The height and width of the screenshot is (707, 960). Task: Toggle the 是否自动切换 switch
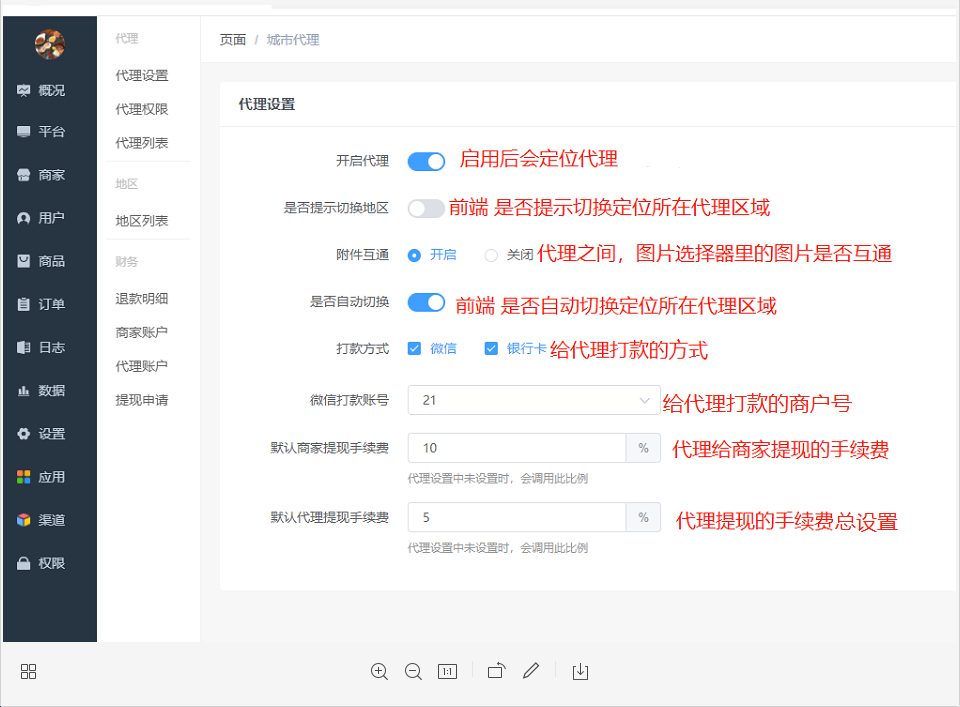(426, 302)
